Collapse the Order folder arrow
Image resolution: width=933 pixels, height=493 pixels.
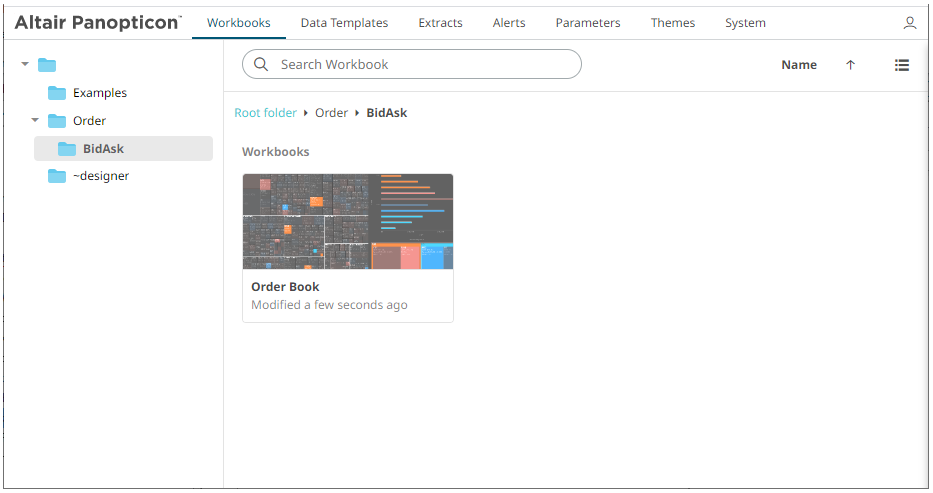pos(35,120)
